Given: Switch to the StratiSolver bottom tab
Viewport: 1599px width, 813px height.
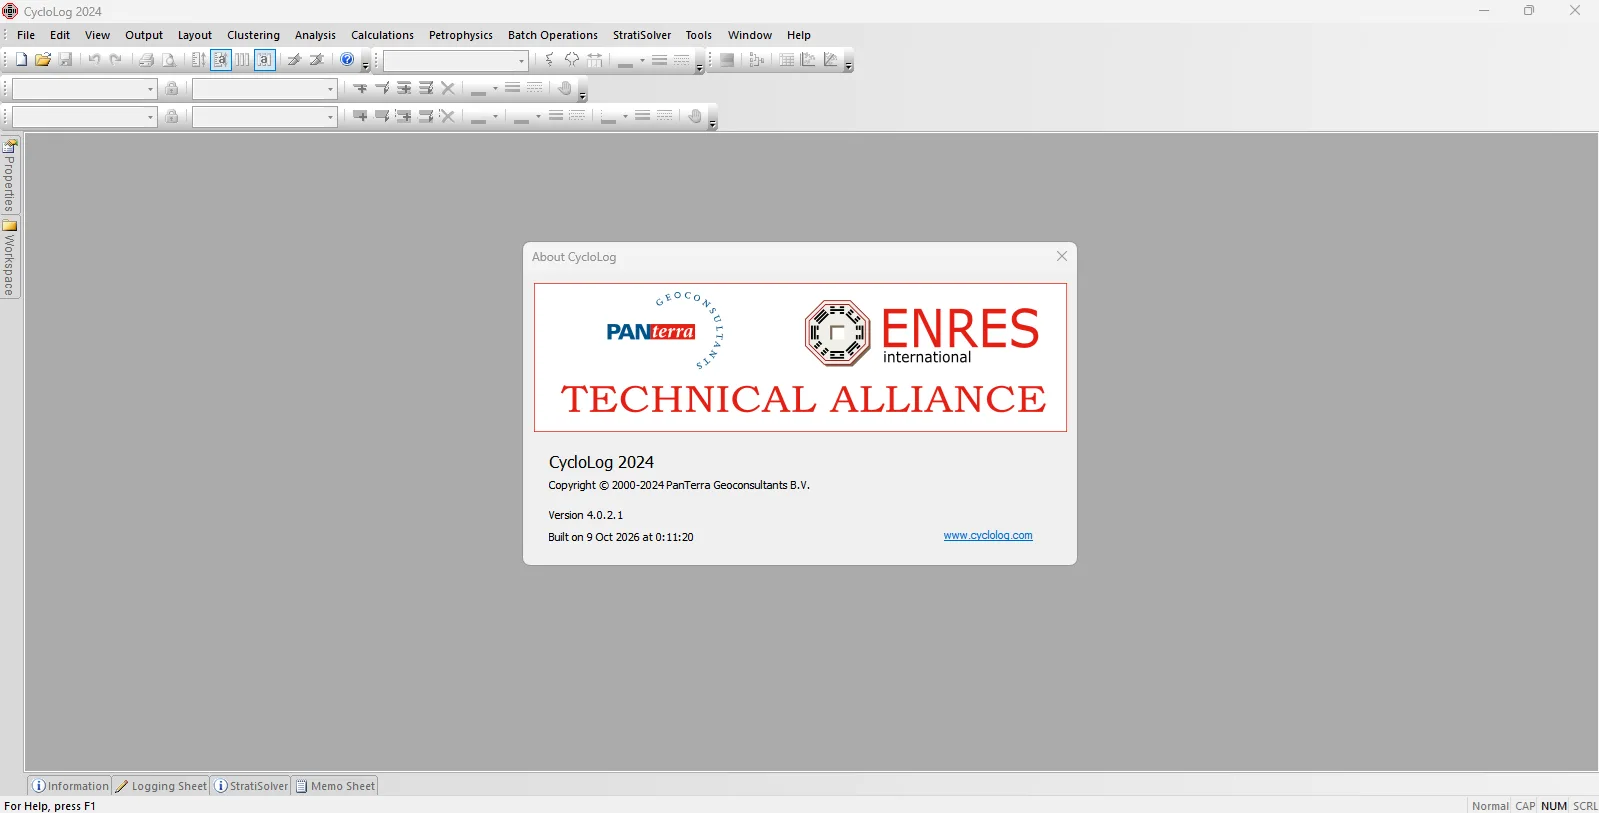Looking at the screenshot, I should coord(251,786).
